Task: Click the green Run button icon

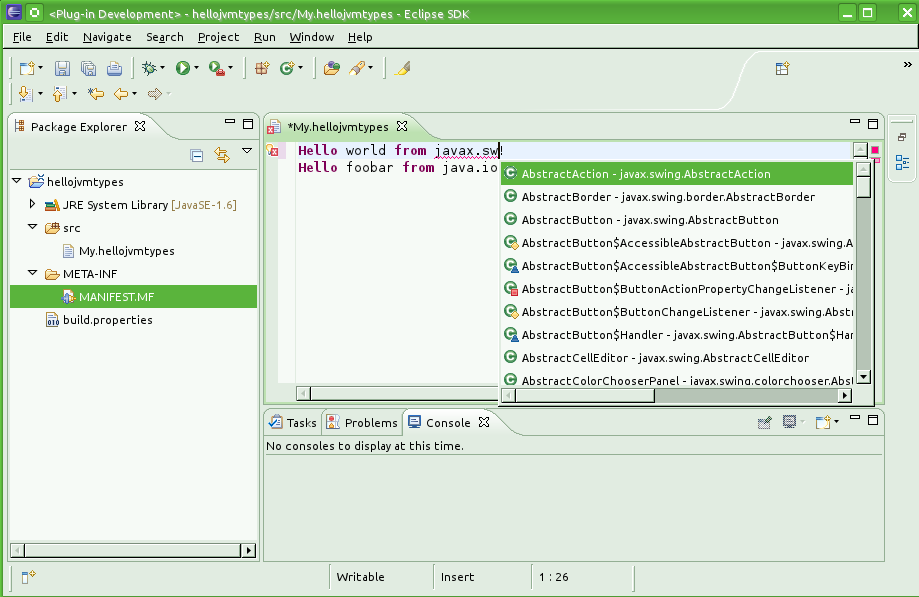Action: (182, 68)
